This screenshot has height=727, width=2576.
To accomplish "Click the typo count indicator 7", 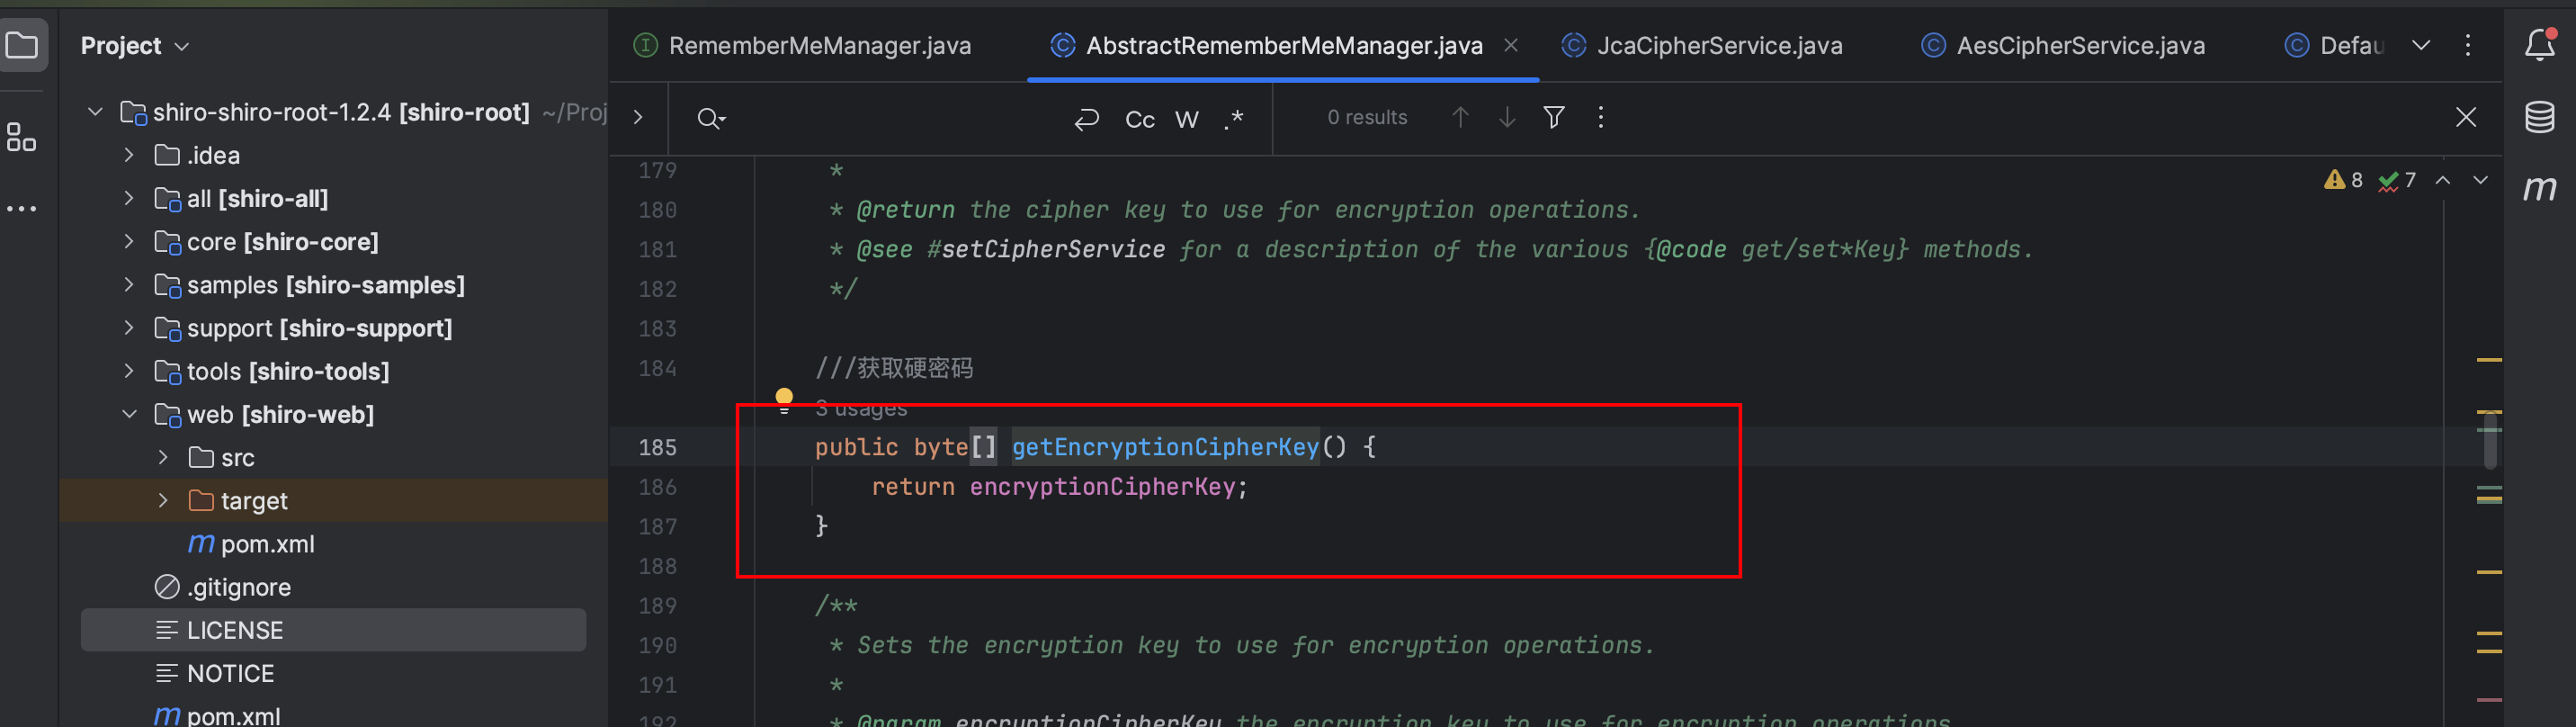I will point(2397,180).
